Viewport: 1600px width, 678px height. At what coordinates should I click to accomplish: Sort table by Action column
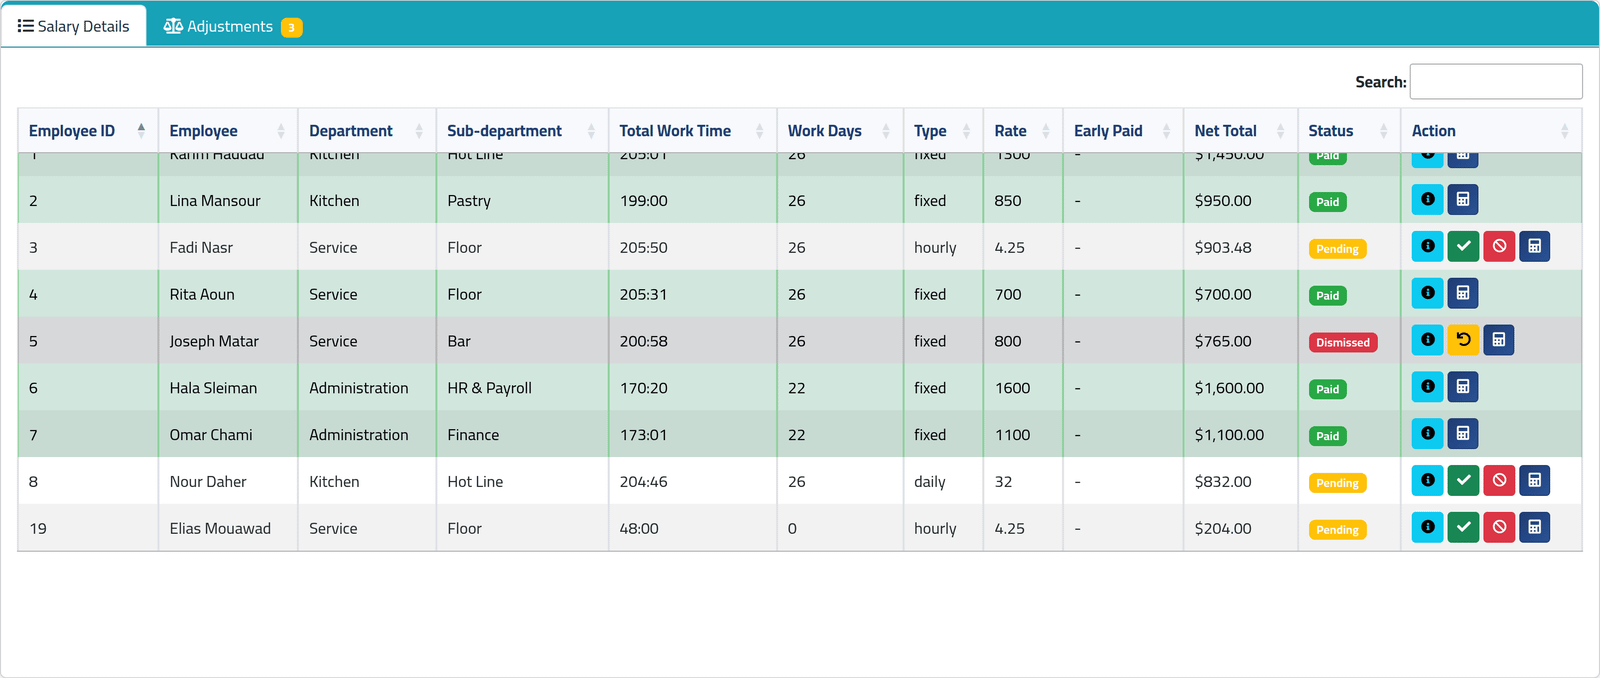click(x=1491, y=131)
